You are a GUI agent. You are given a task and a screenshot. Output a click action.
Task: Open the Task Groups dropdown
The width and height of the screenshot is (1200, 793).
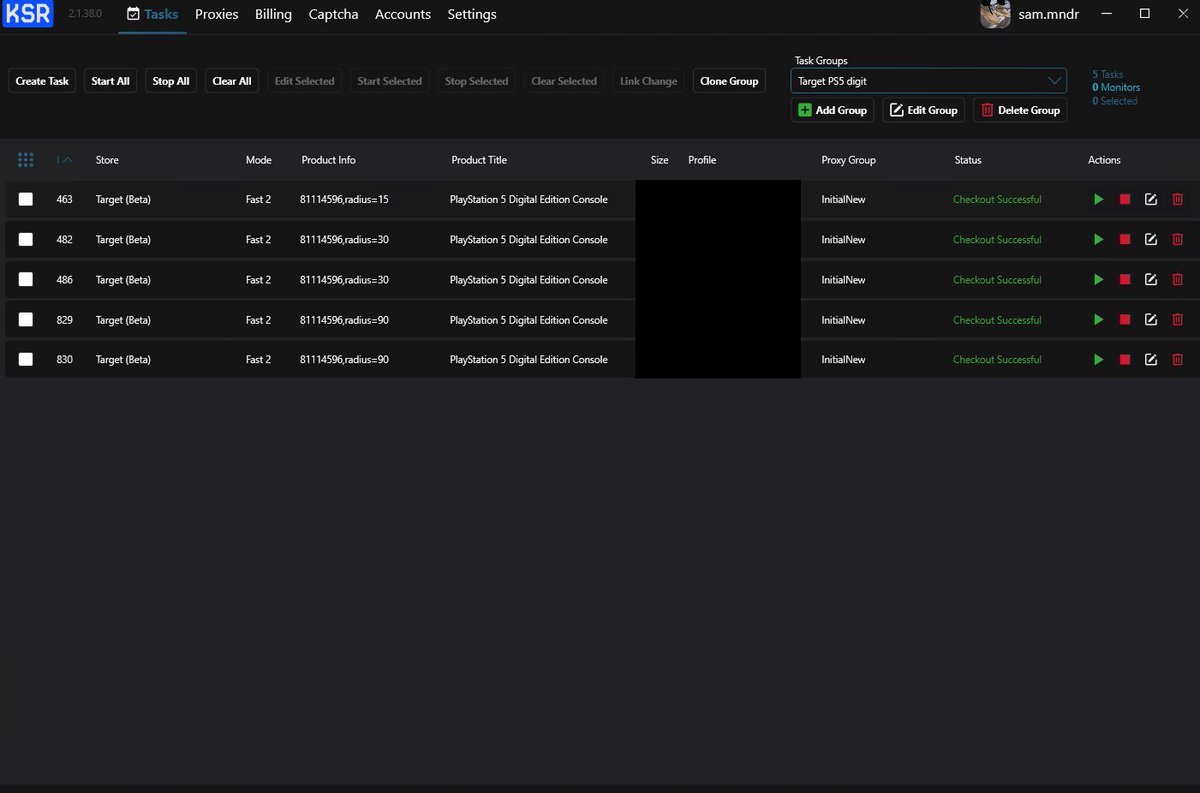pos(929,81)
